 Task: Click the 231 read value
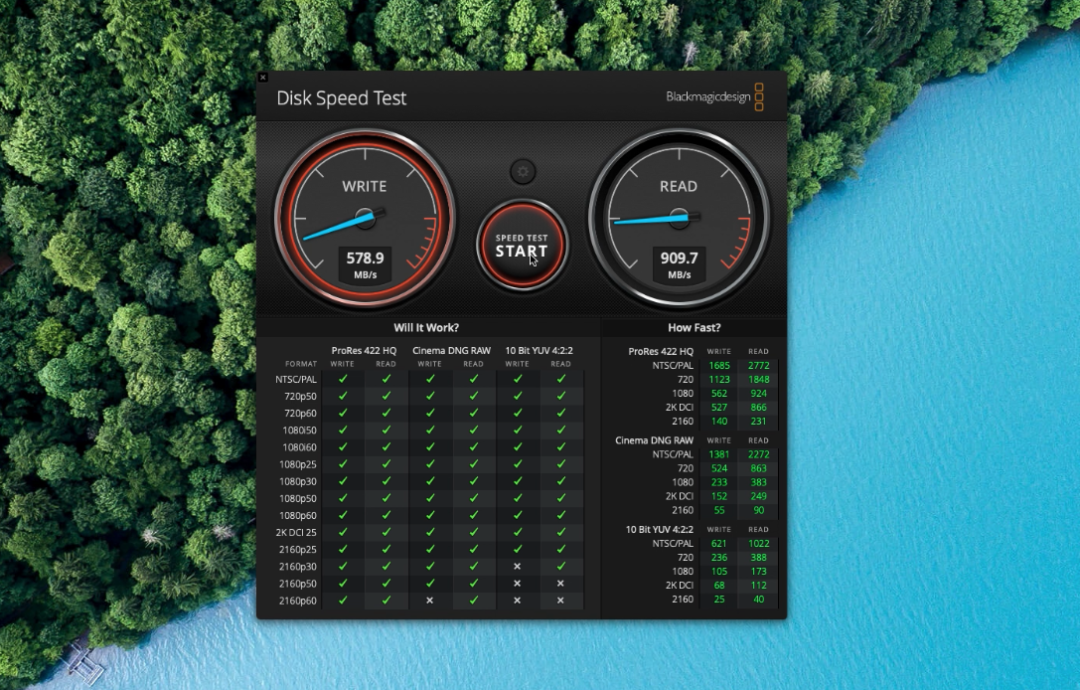(758, 421)
